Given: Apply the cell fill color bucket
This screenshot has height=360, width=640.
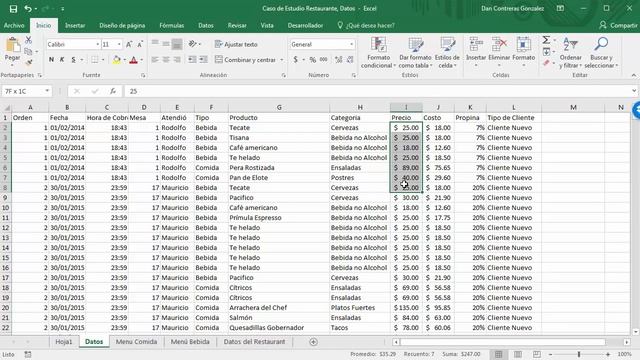Looking at the screenshot, I should tap(117, 60).
